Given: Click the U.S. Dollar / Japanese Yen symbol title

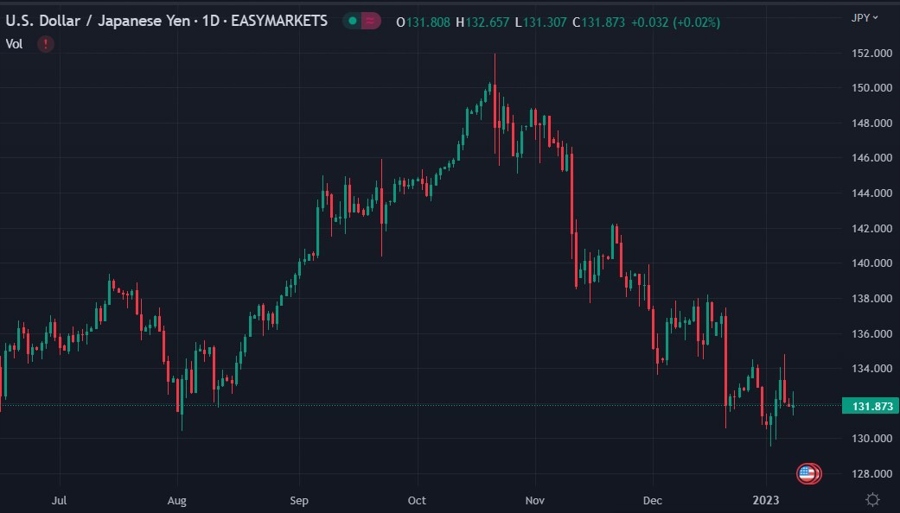Looking at the screenshot, I should tap(98, 21).
